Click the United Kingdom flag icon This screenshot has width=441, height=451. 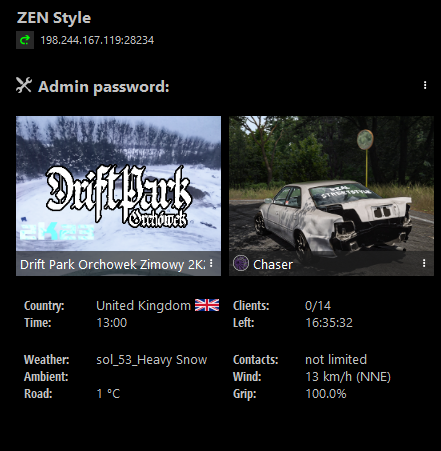tap(207, 305)
